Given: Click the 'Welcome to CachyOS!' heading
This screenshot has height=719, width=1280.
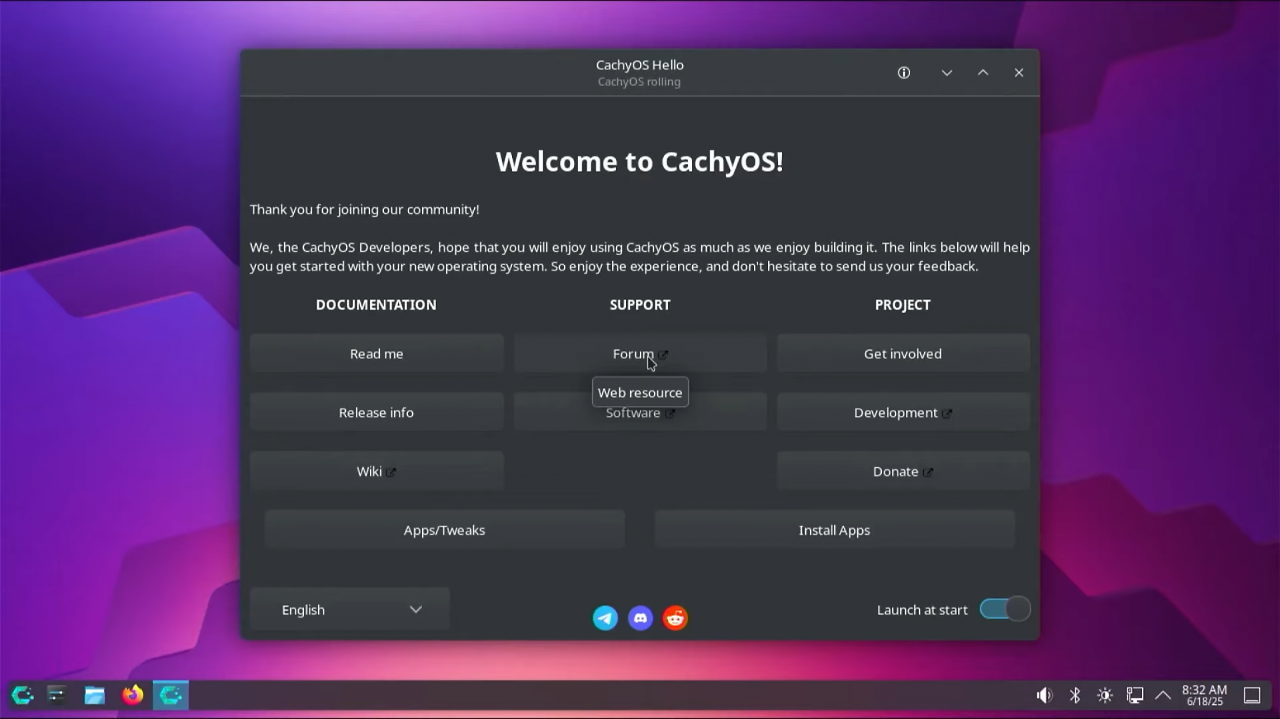Looking at the screenshot, I should pyautogui.click(x=640, y=161).
